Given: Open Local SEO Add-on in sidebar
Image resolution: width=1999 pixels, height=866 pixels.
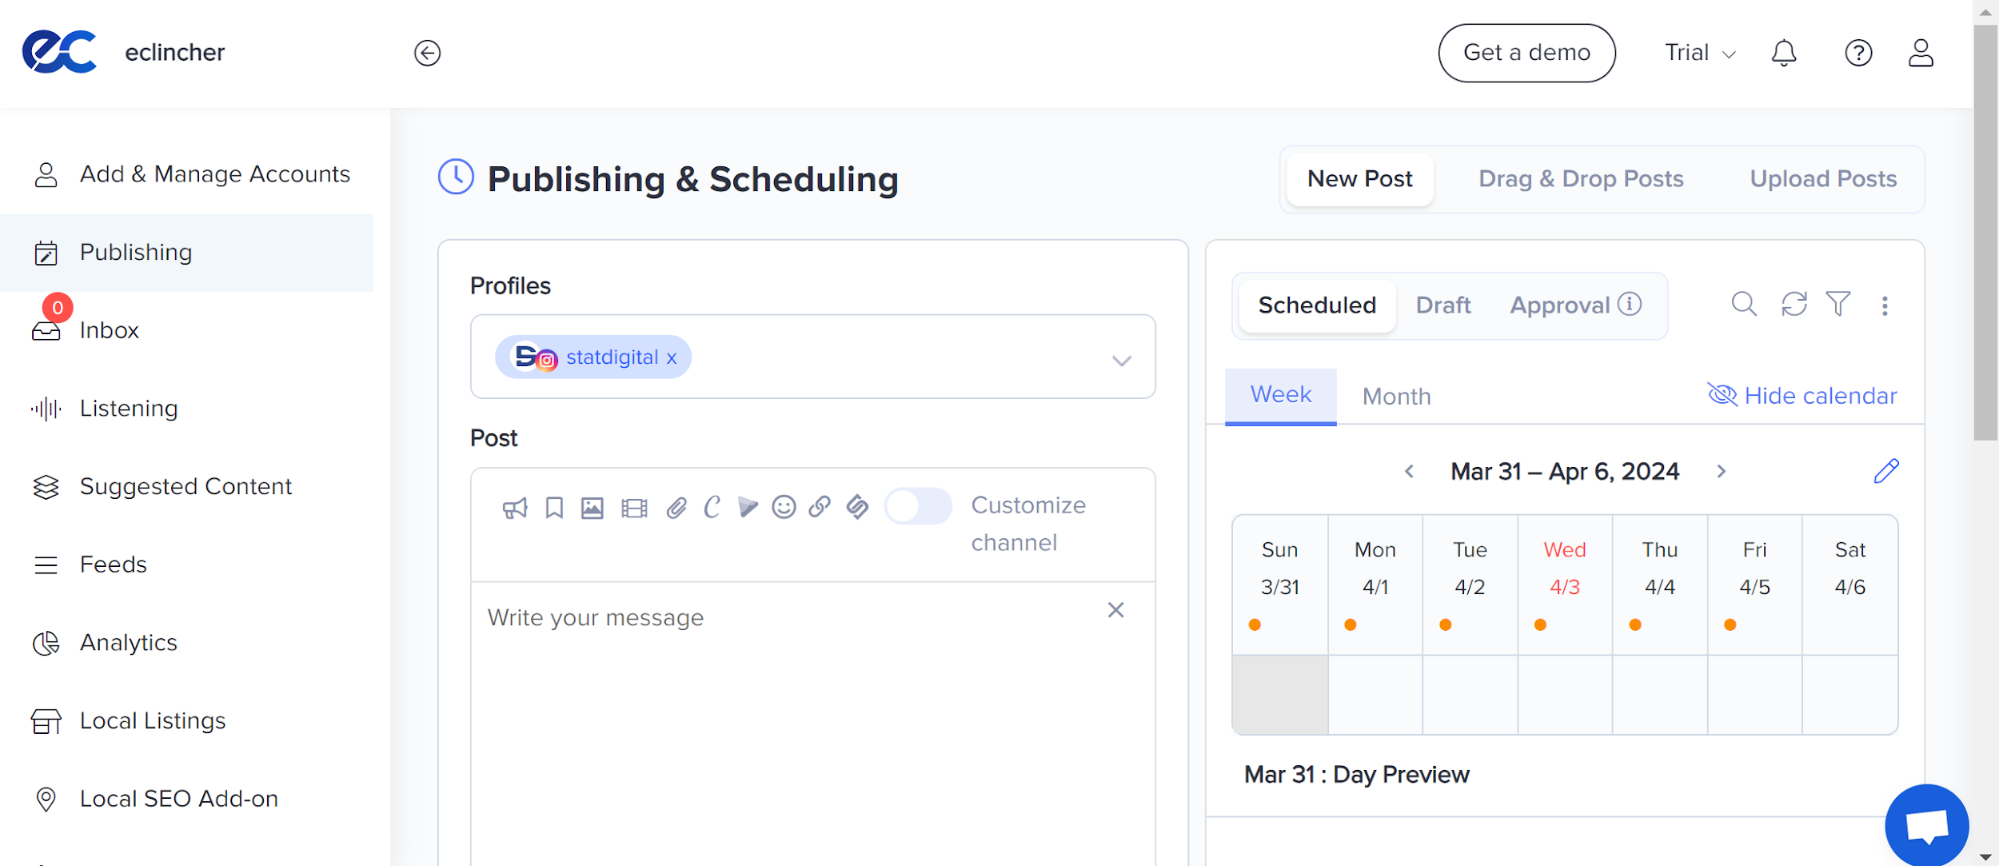Looking at the screenshot, I should tap(186, 798).
